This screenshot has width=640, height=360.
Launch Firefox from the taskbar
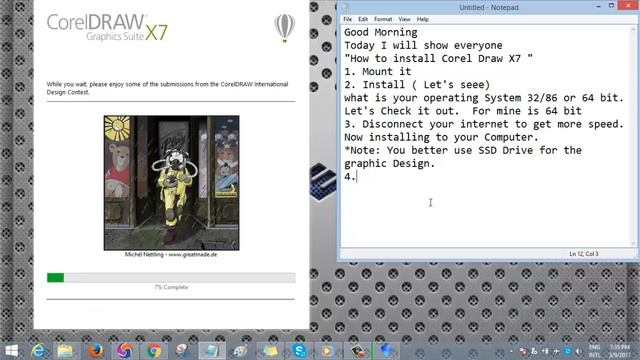click(x=96, y=351)
